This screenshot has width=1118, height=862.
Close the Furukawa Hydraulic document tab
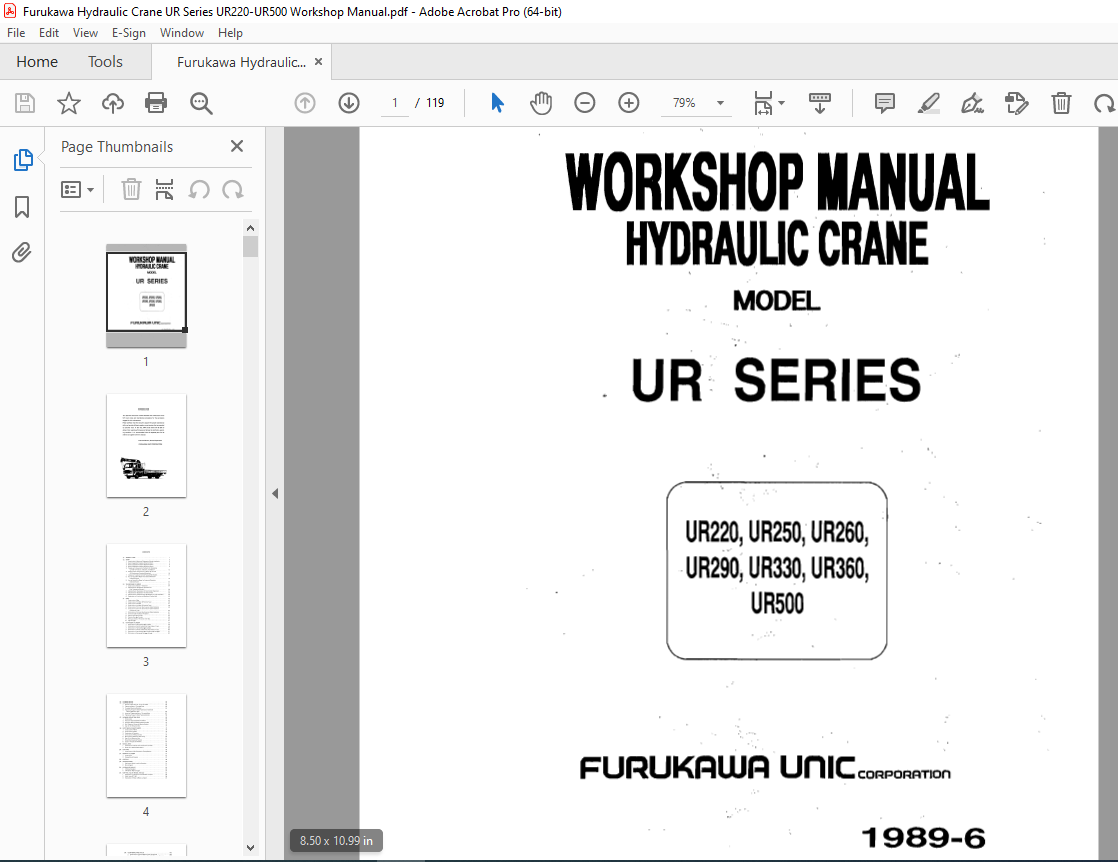pos(319,62)
